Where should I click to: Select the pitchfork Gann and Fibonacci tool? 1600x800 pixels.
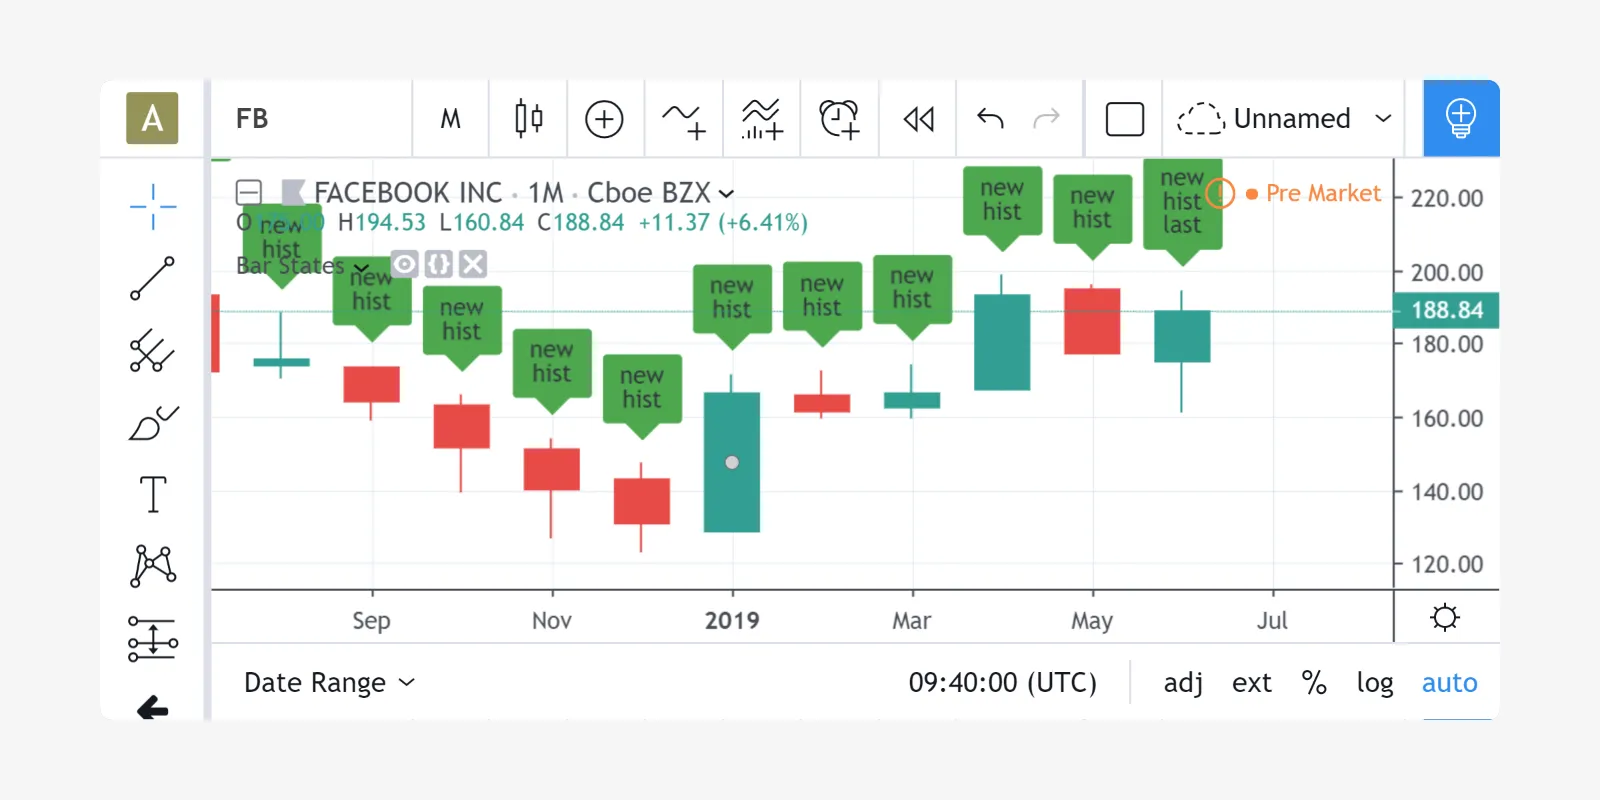pyautogui.click(x=153, y=351)
